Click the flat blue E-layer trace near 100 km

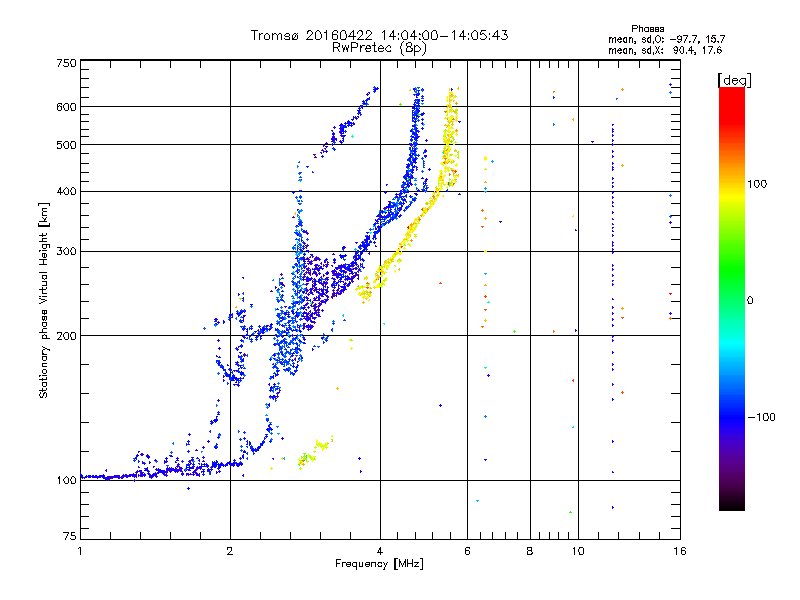pyautogui.click(x=161, y=472)
